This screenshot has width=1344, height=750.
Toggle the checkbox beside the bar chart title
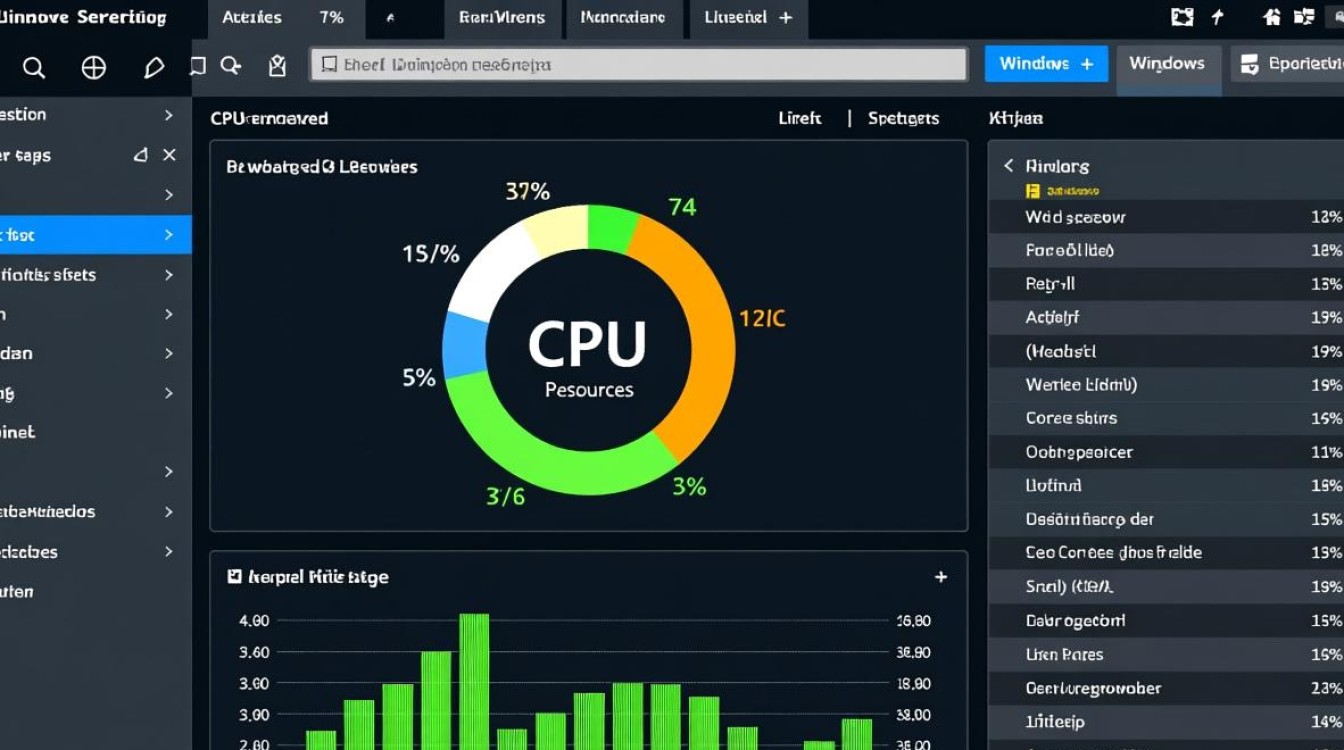[x=235, y=577]
